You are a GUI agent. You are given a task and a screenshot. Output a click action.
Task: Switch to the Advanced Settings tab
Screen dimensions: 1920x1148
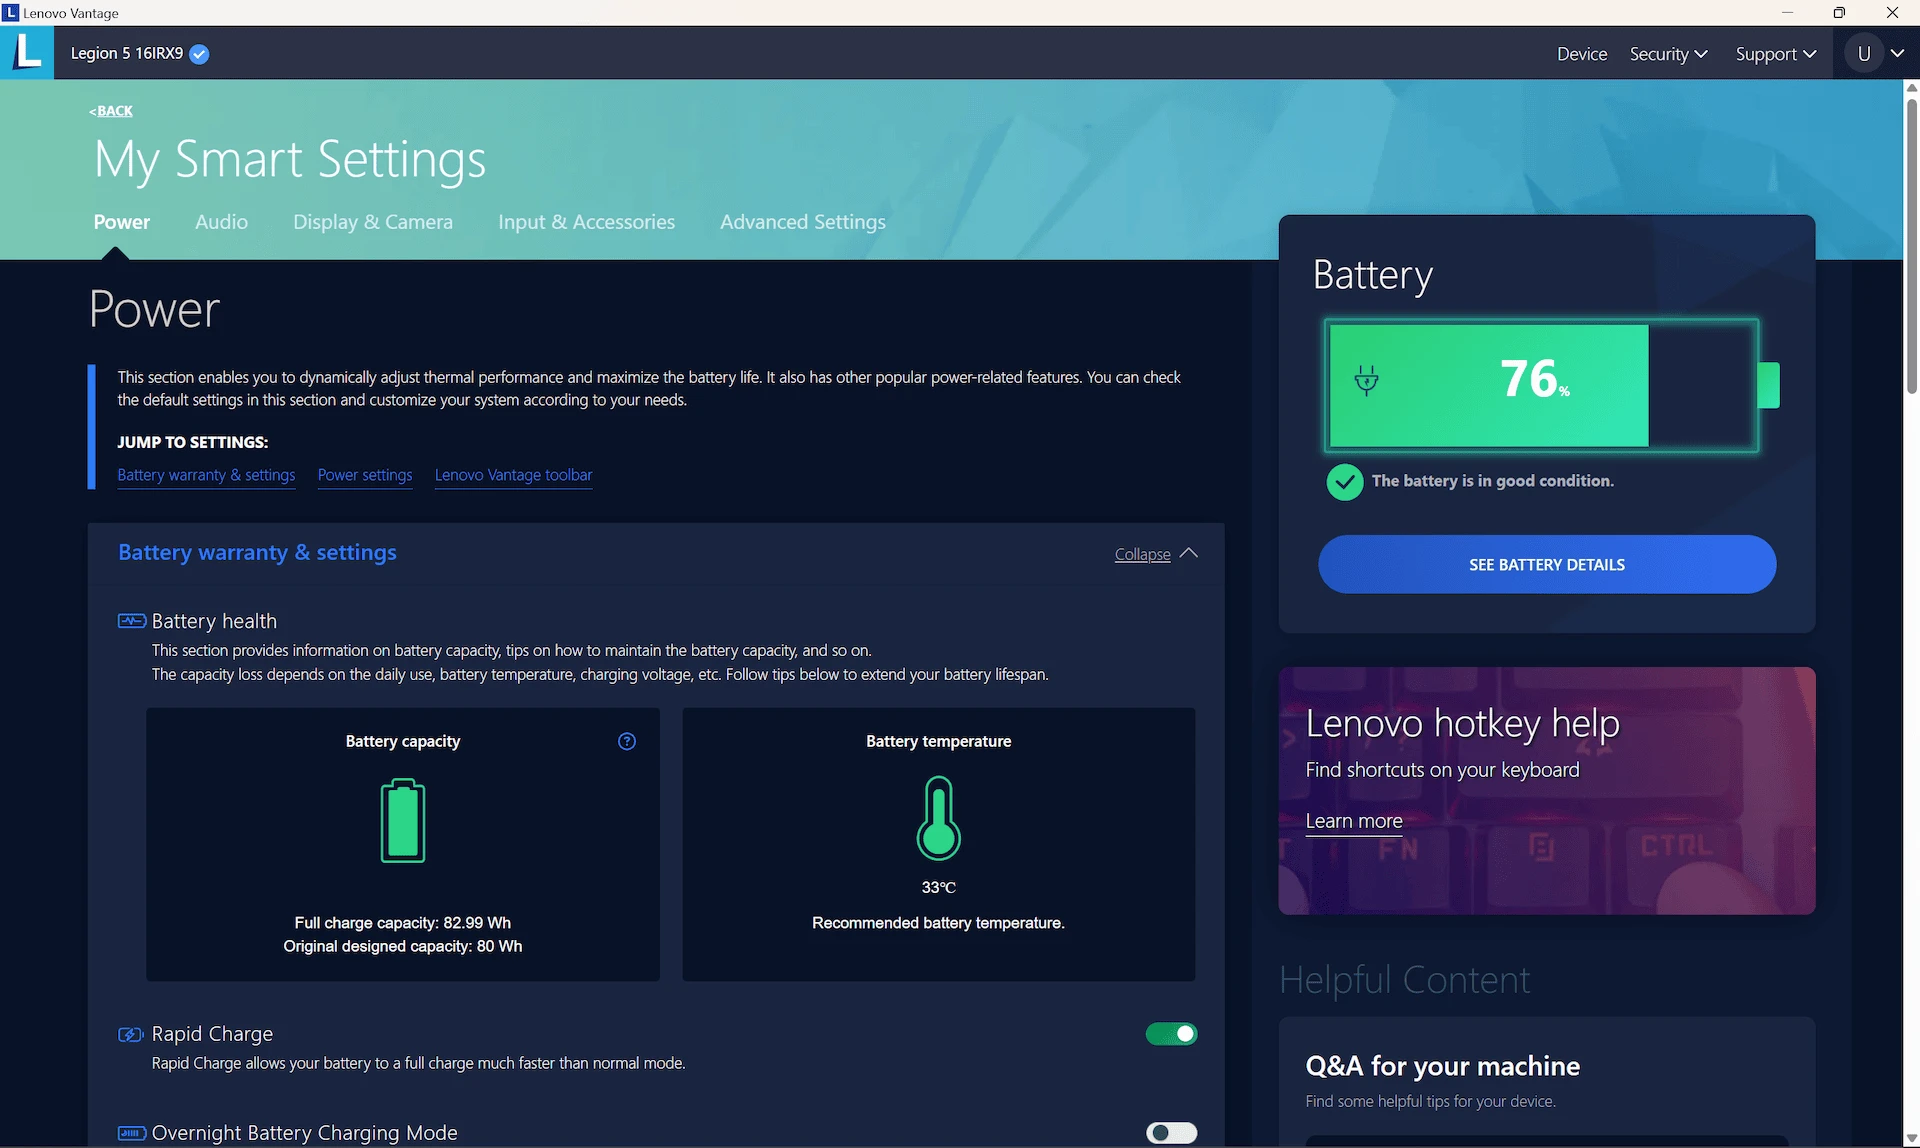tap(803, 222)
